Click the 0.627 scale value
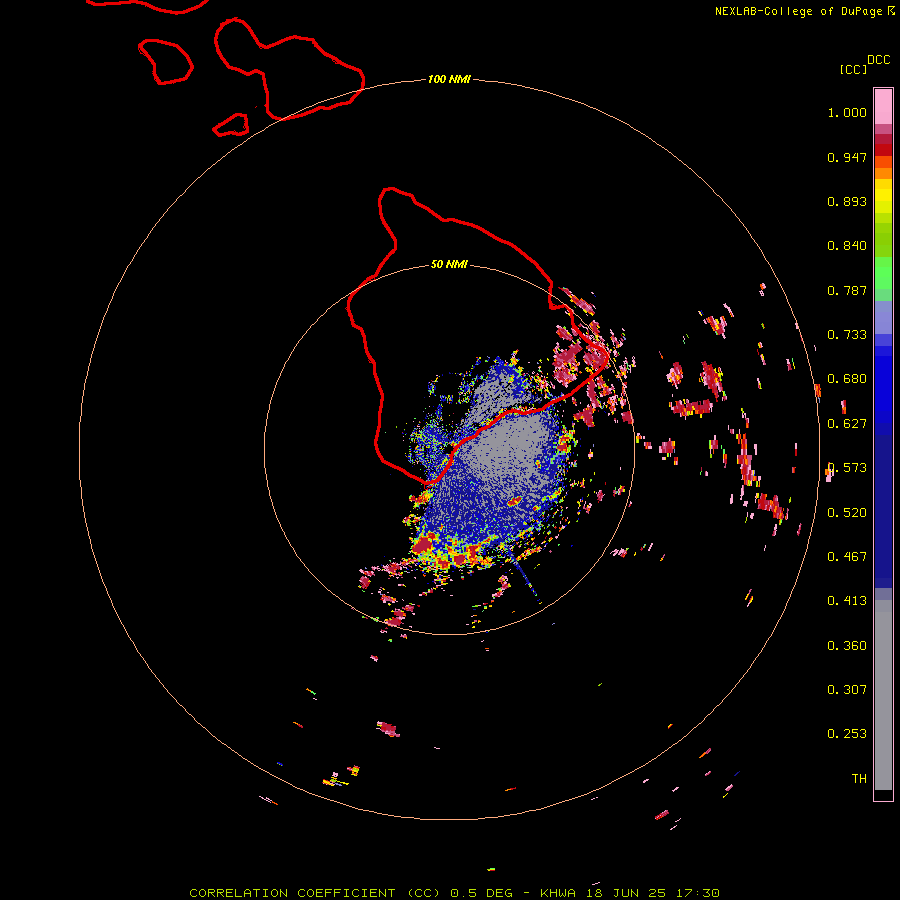This screenshot has width=900, height=900. point(847,424)
